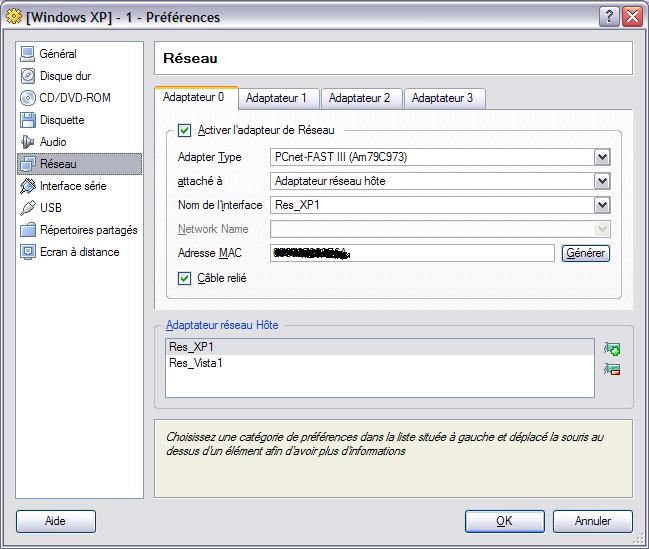Click the OK button

[x=505, y=521]
